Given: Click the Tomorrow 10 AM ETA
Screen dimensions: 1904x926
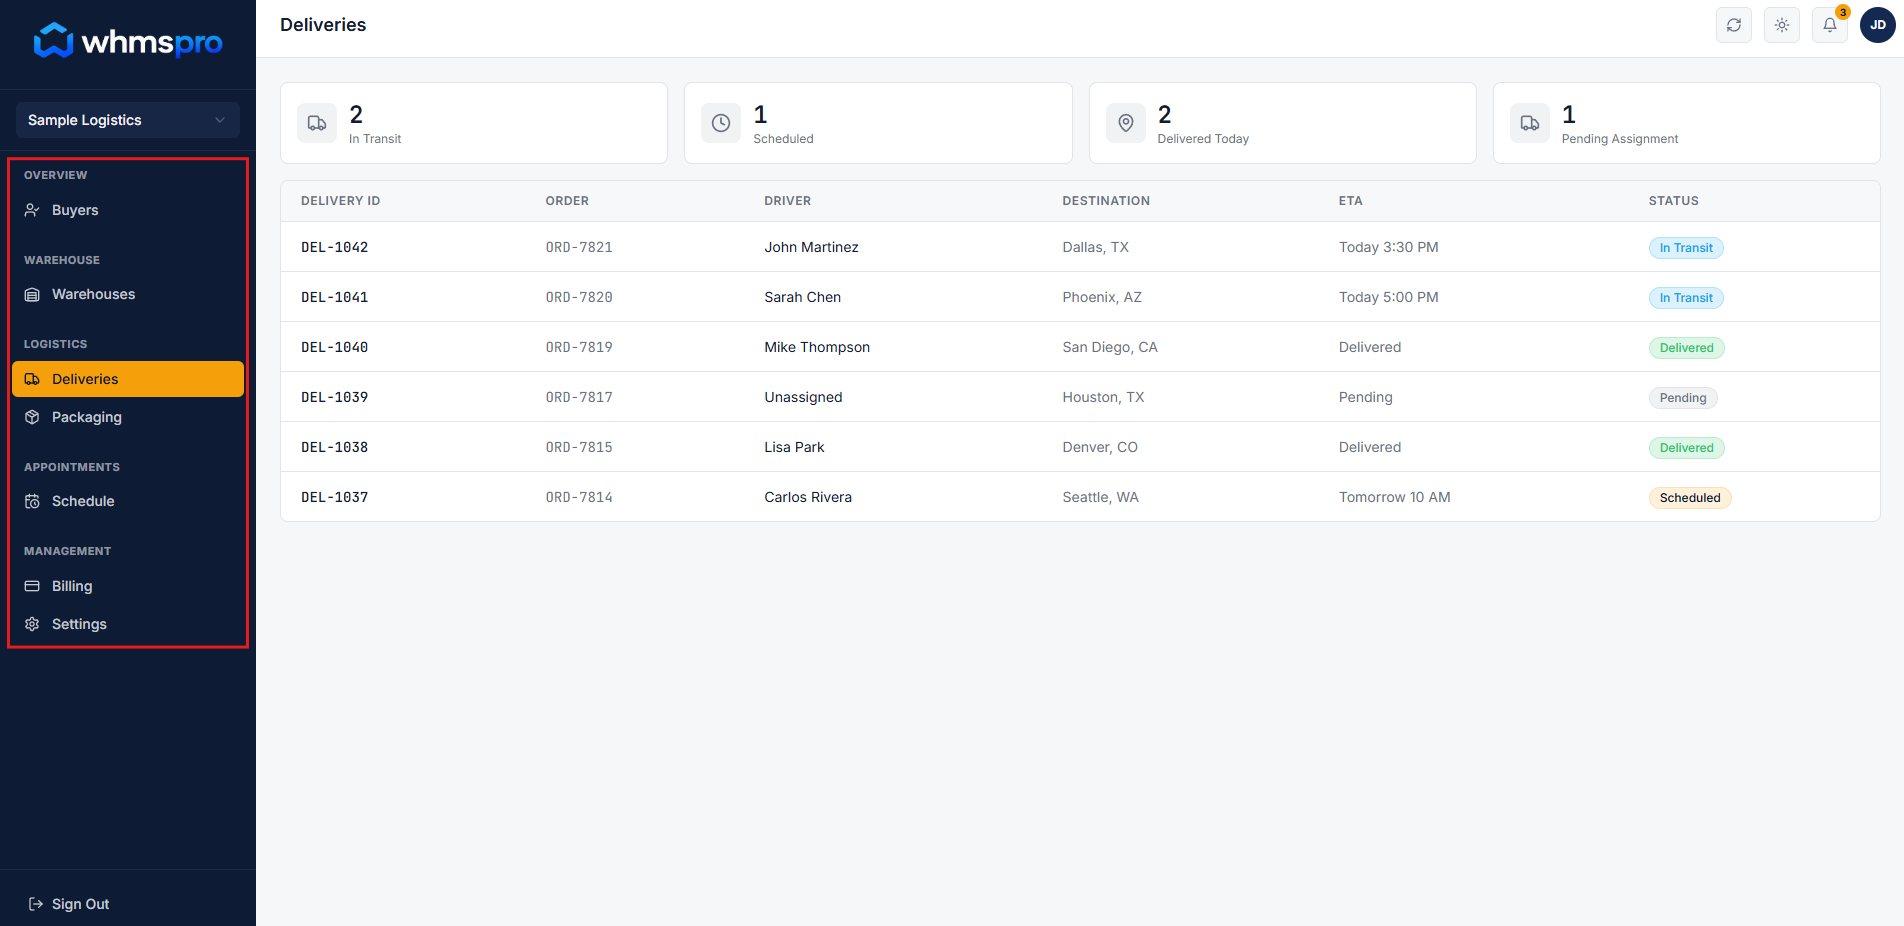Looking at the screenshot, I should click(1395, 497).
